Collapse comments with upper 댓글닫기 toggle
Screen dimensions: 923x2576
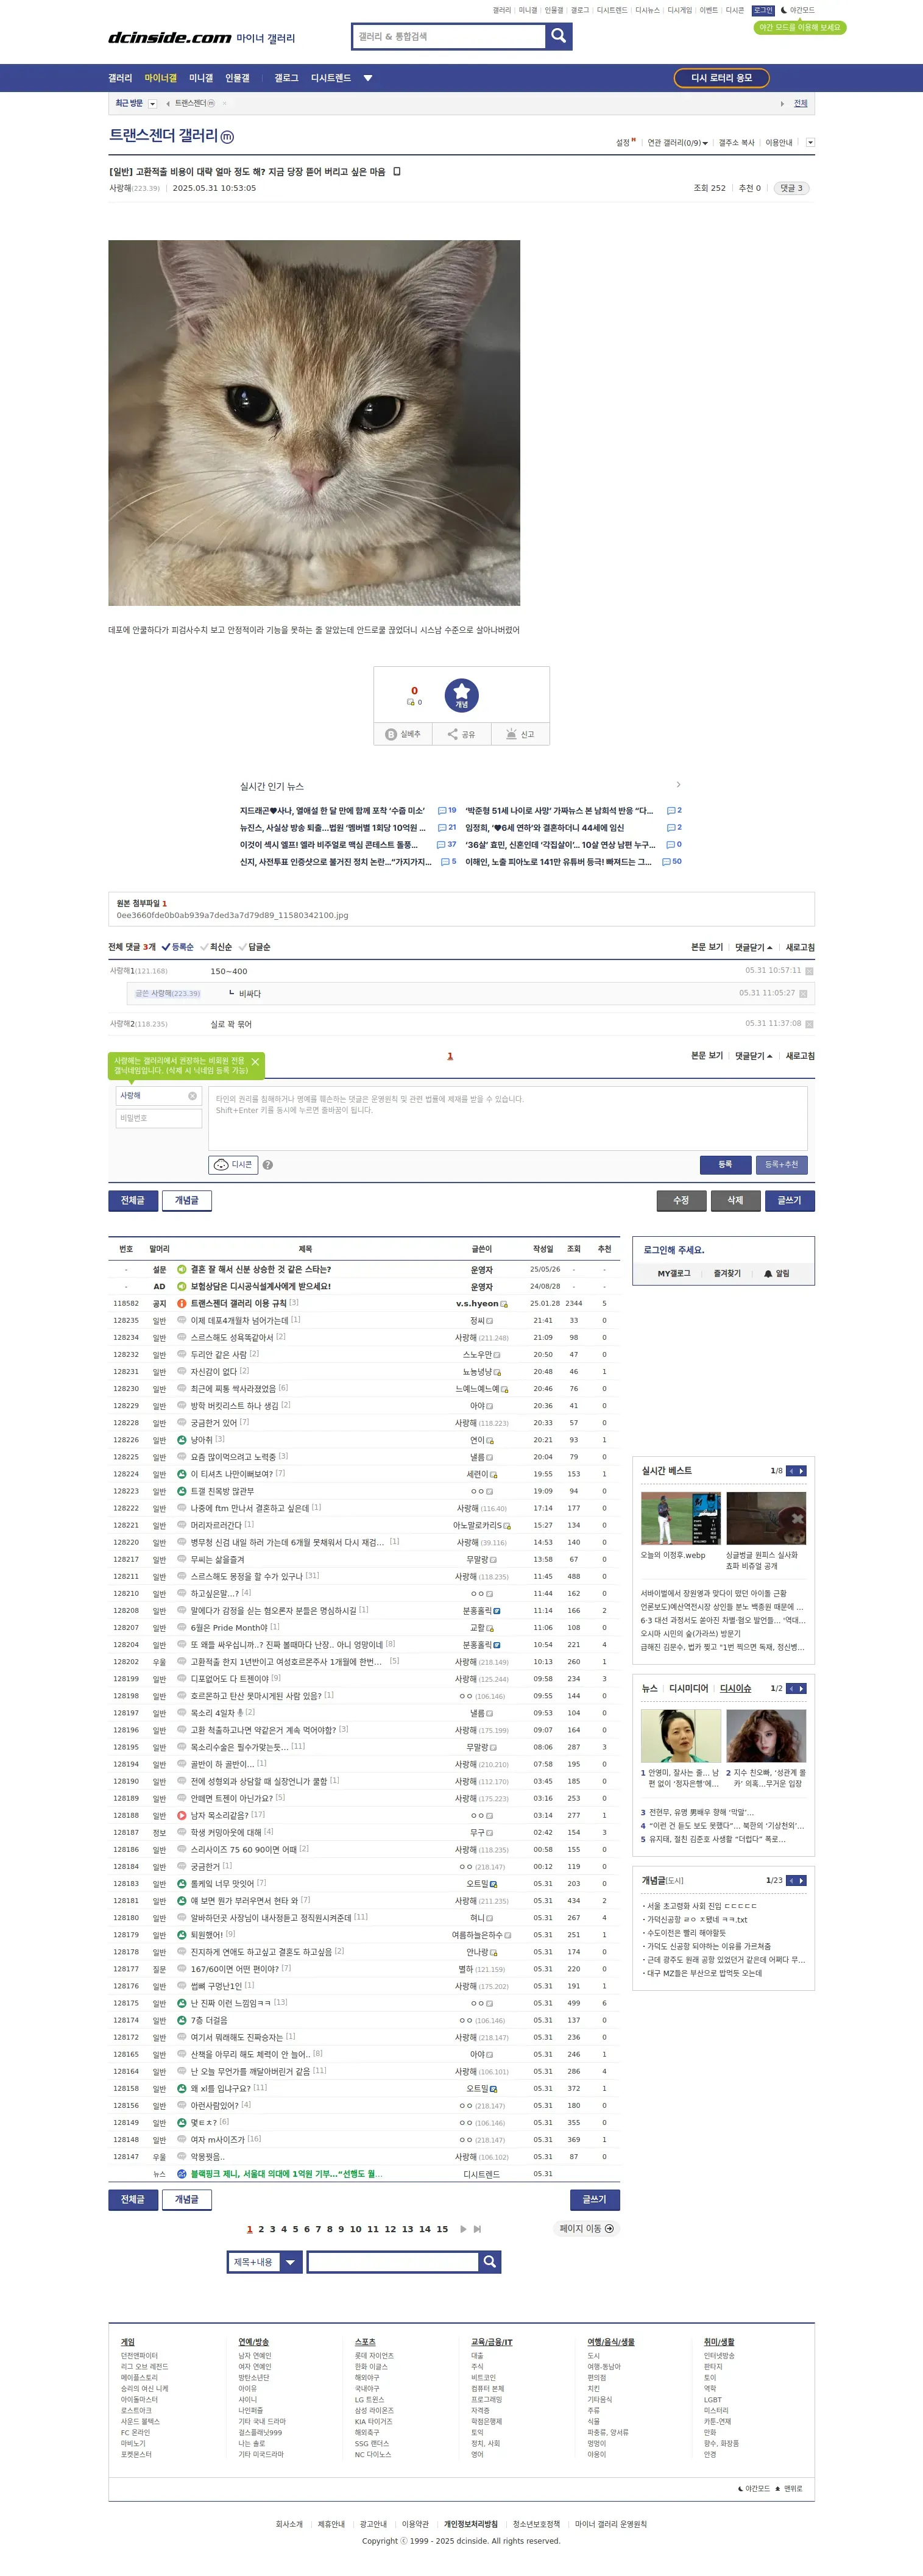point(754,947)
